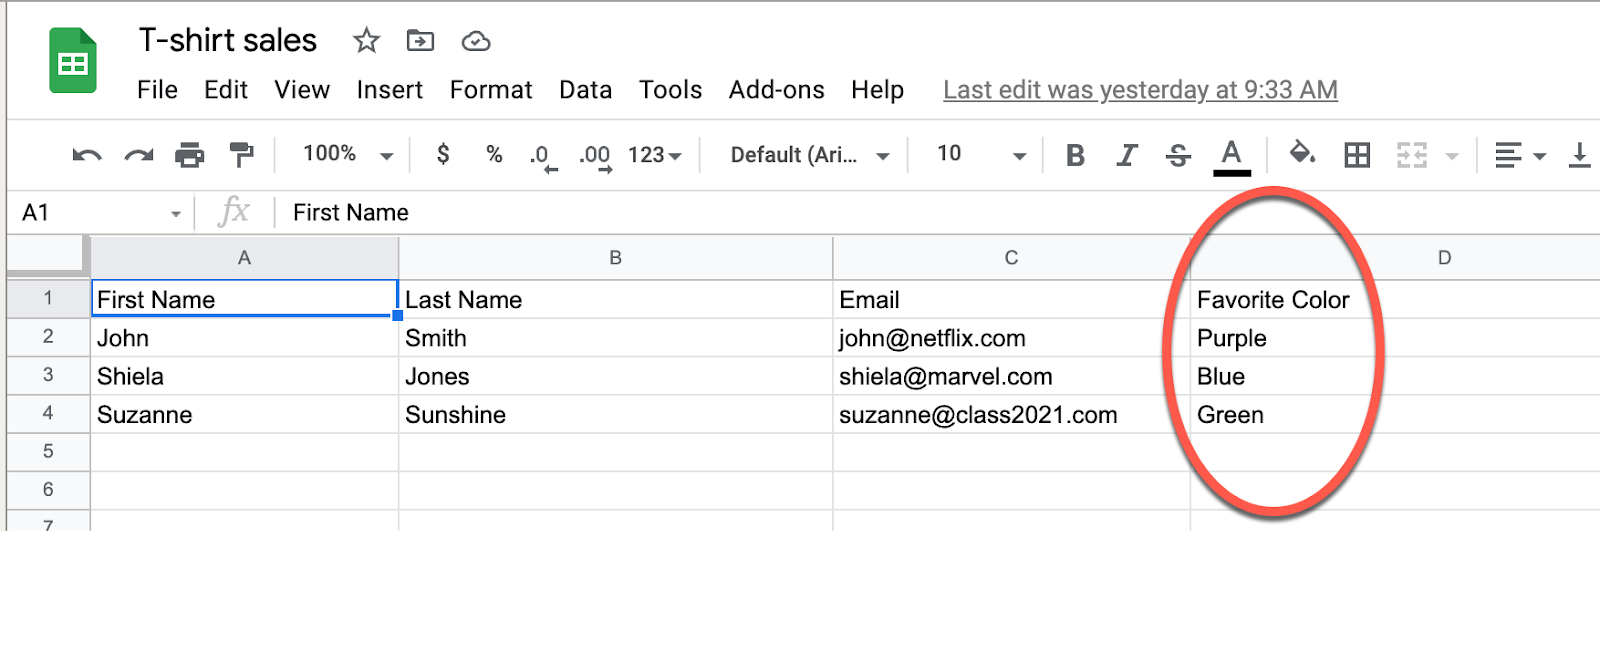Screen dimensions: 1600x651
Task: Open the Format menu
Action: [491, 90]
